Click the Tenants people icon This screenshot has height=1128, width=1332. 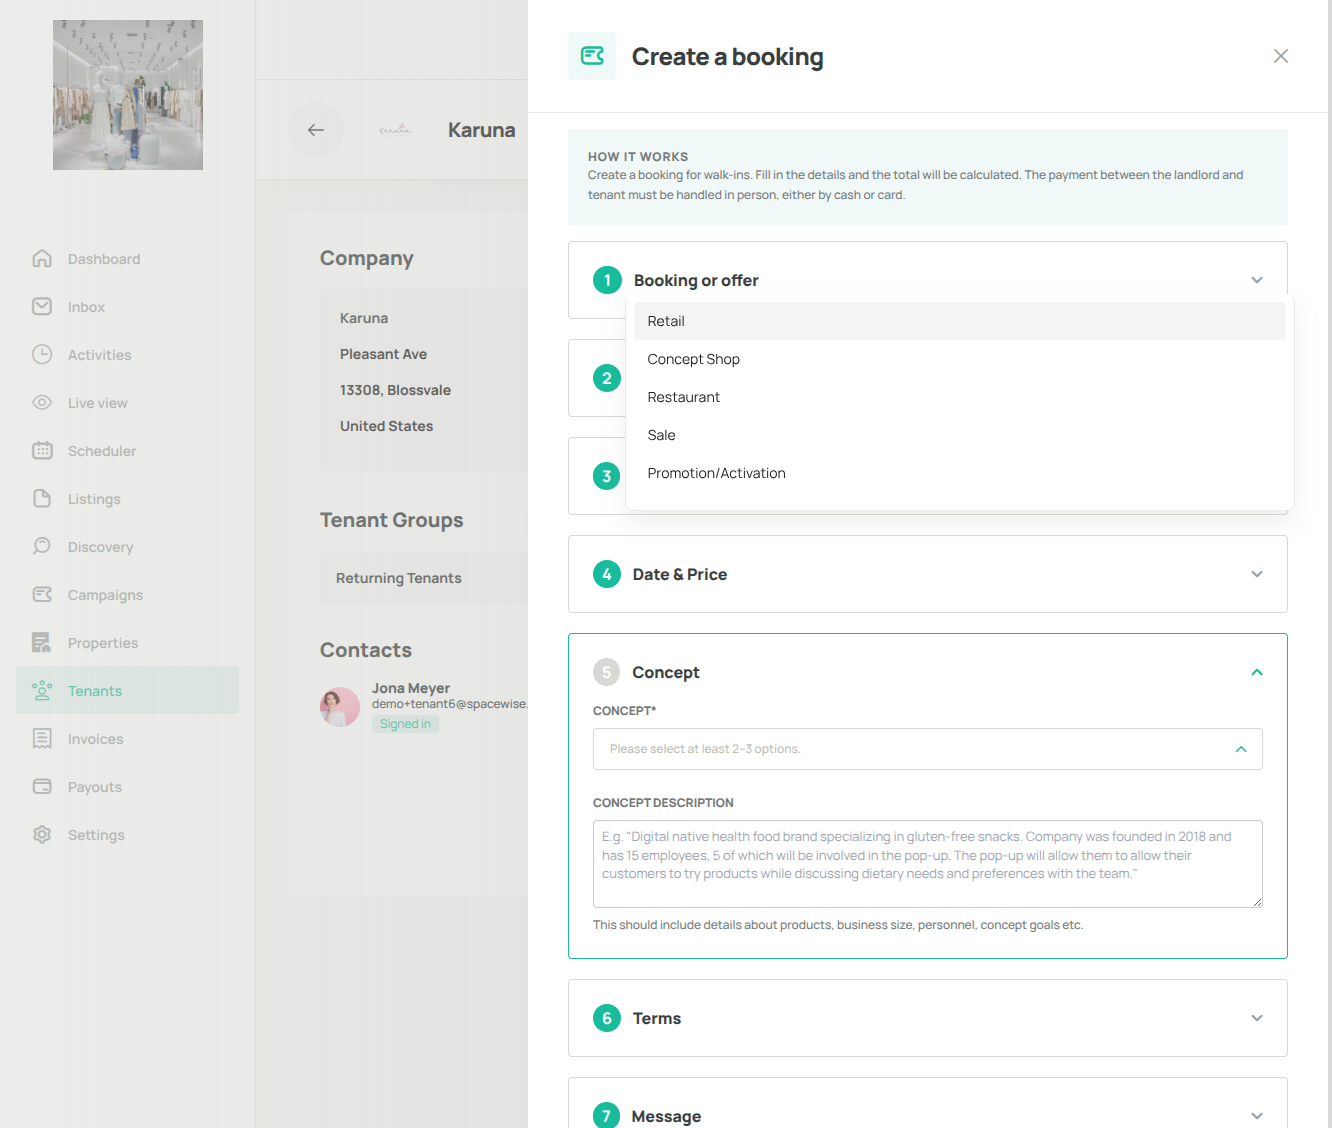coord(42,691)
